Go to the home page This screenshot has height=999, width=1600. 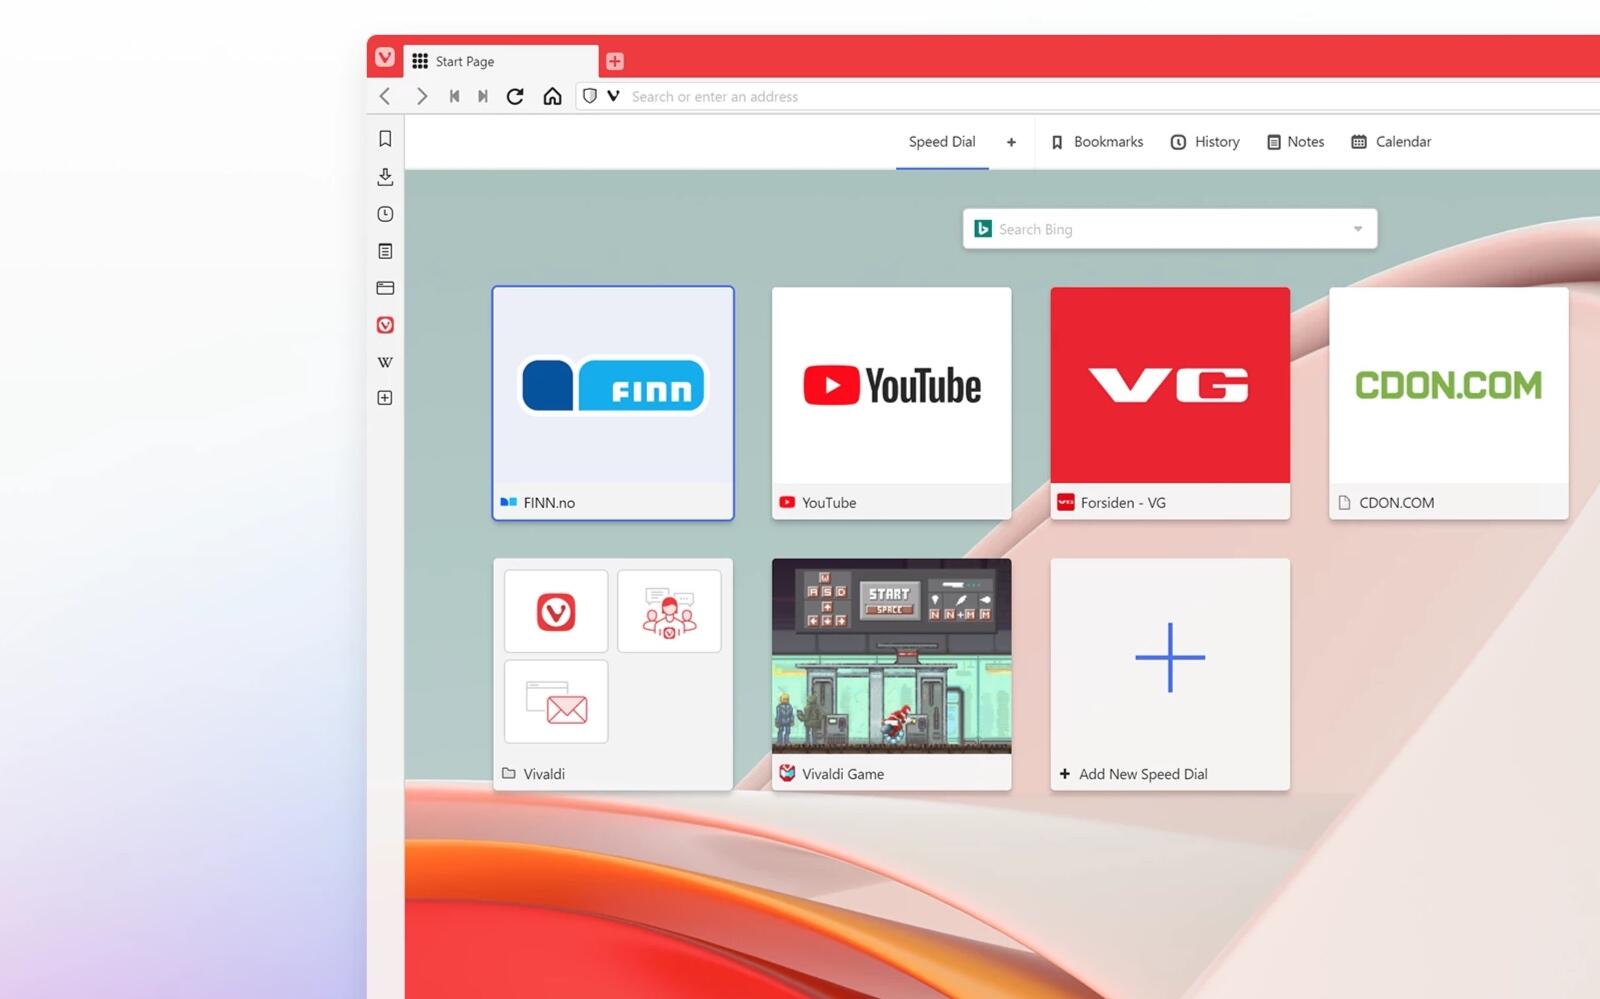(x=552, y=96)
